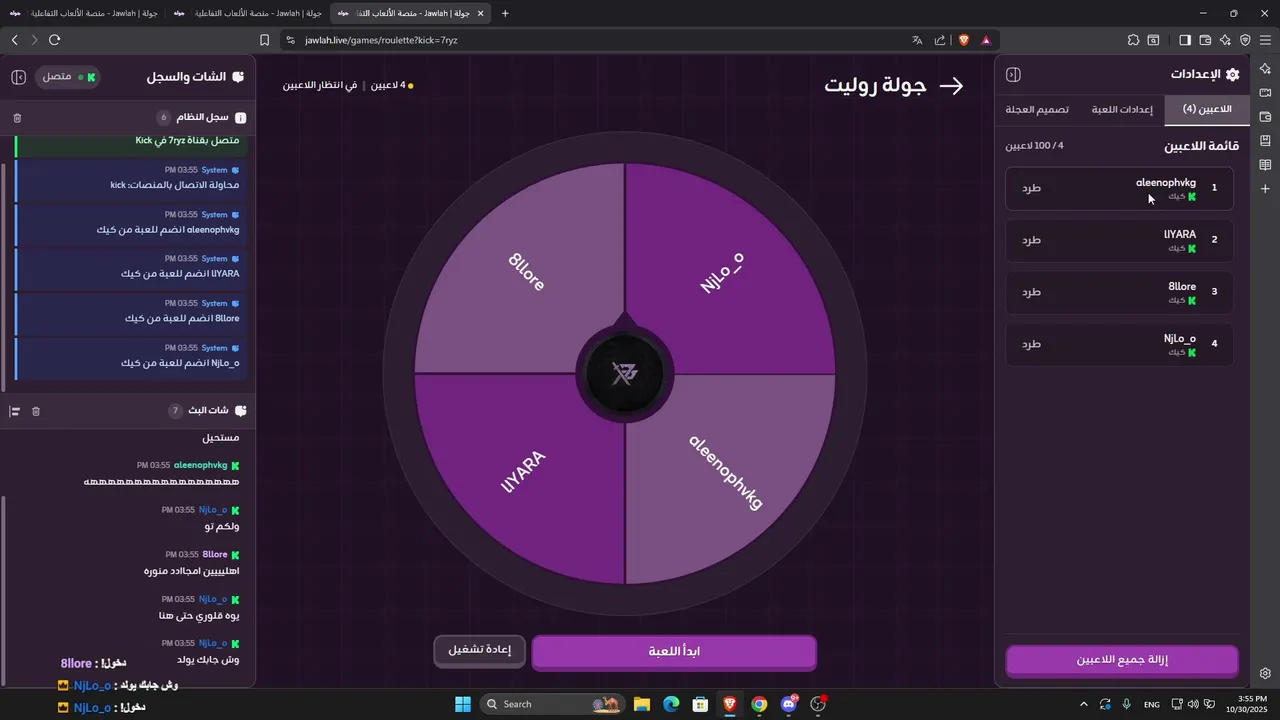Screen dimensions: 1280x720
Task: Open Leo AI from toolbar
Action: 1225,40
